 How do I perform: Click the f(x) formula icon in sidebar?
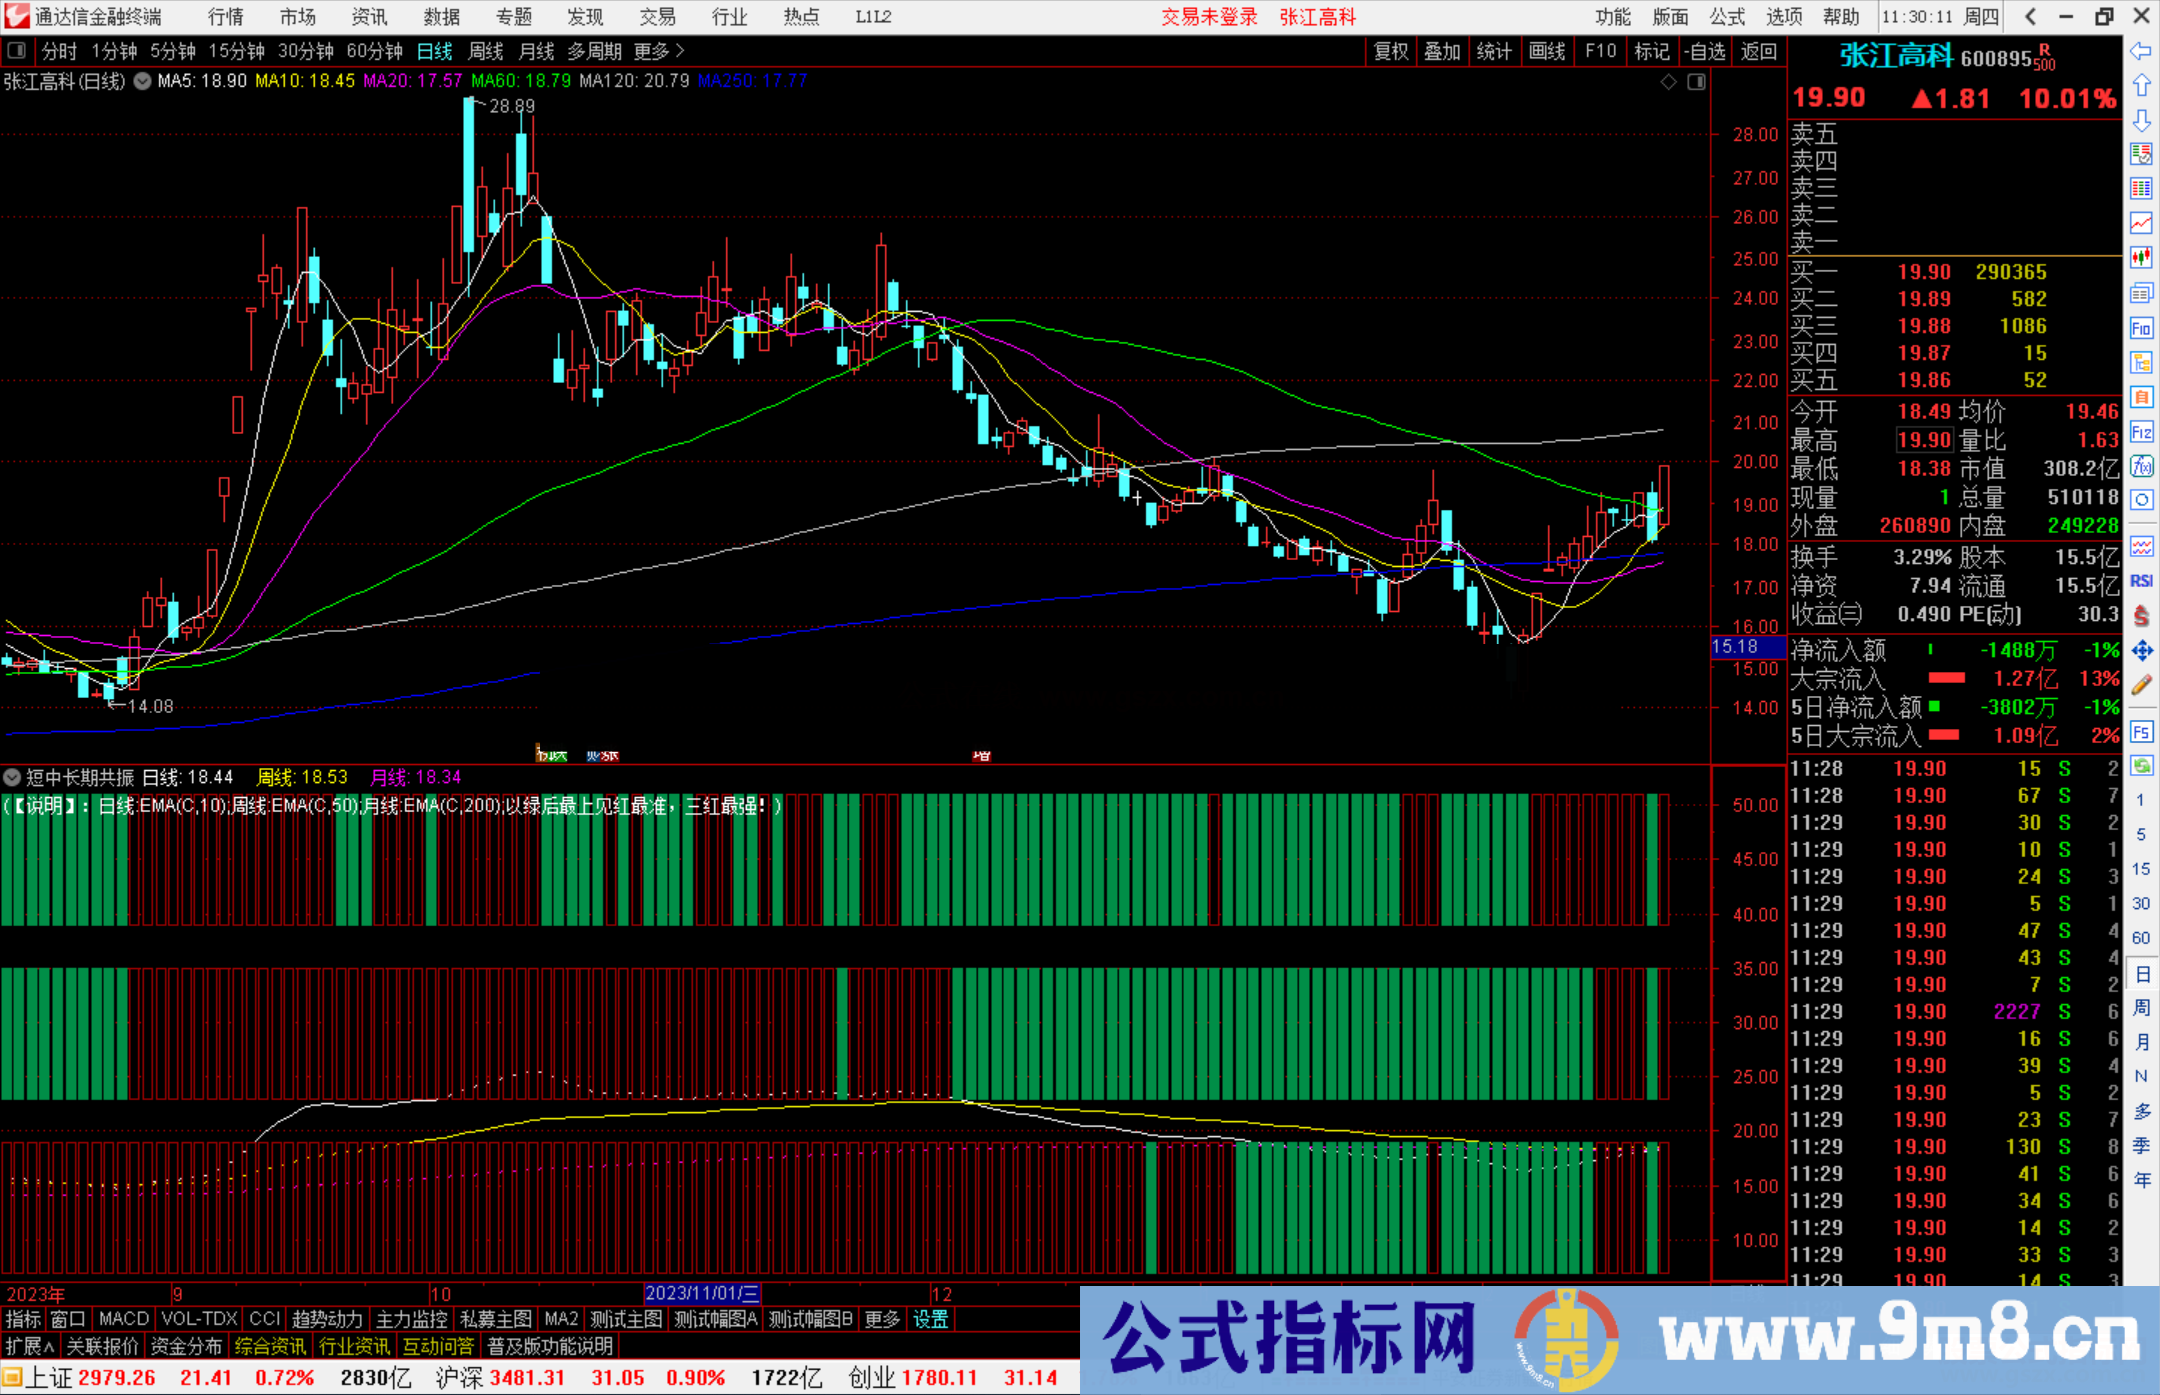pyautogui.click(x=2141, y=467)
